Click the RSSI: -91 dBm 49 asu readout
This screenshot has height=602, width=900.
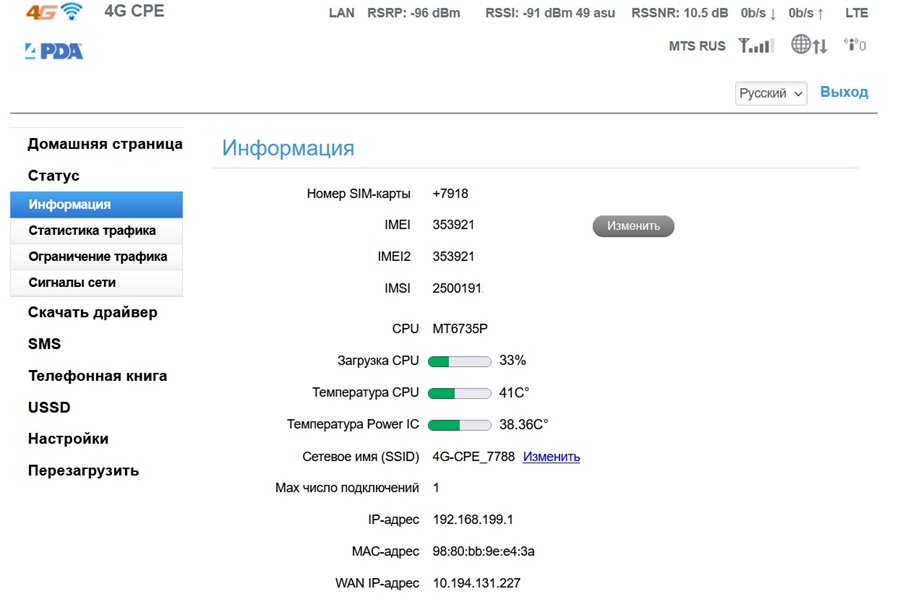click(550, 13)
